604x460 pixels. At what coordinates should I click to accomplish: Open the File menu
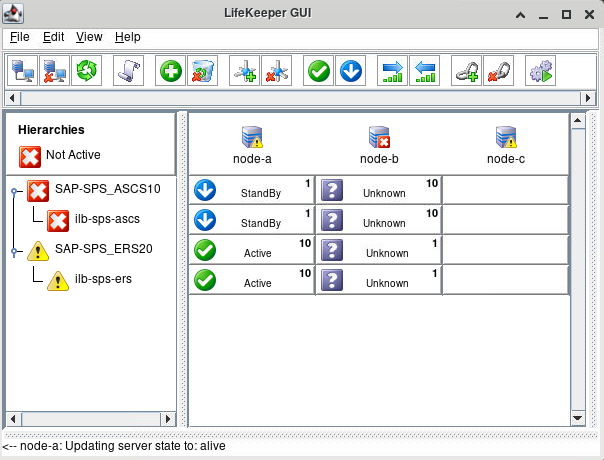[20, 37]
